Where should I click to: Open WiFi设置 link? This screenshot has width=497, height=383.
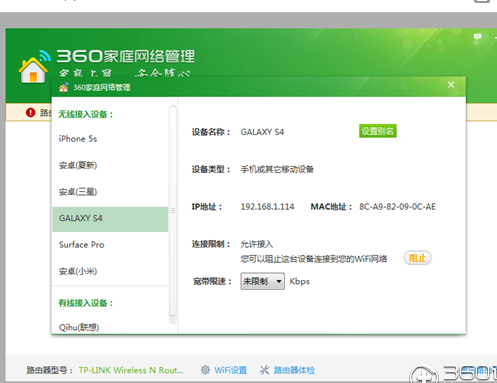[231, 370]
